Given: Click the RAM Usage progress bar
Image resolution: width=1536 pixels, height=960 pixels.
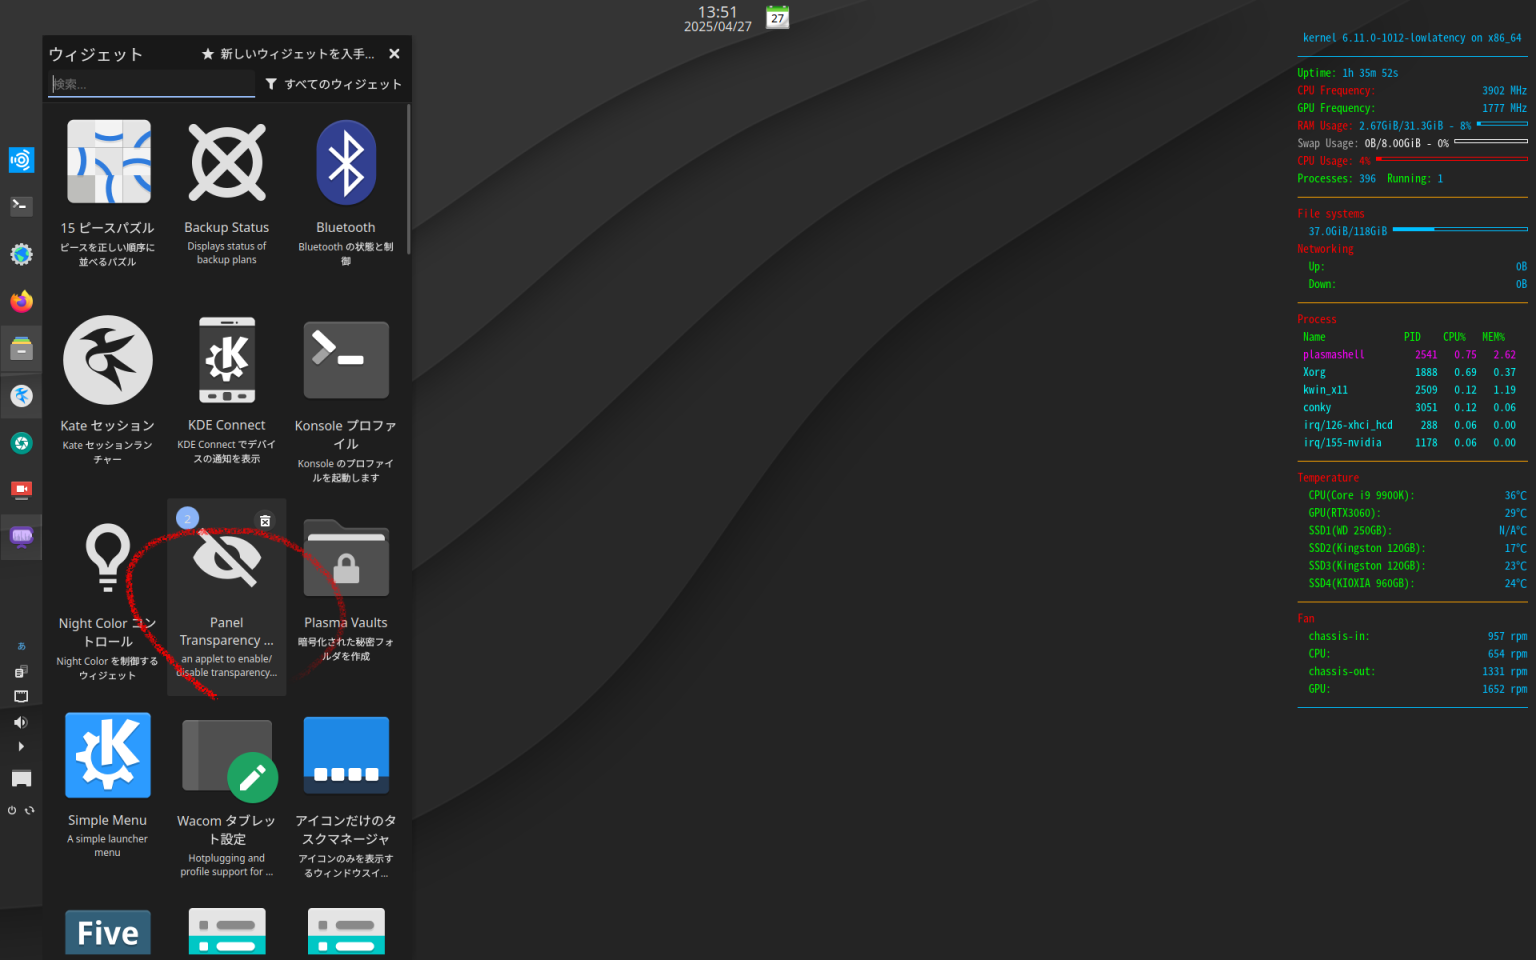Looking at the screenshot, I should tap(1502, 124).
